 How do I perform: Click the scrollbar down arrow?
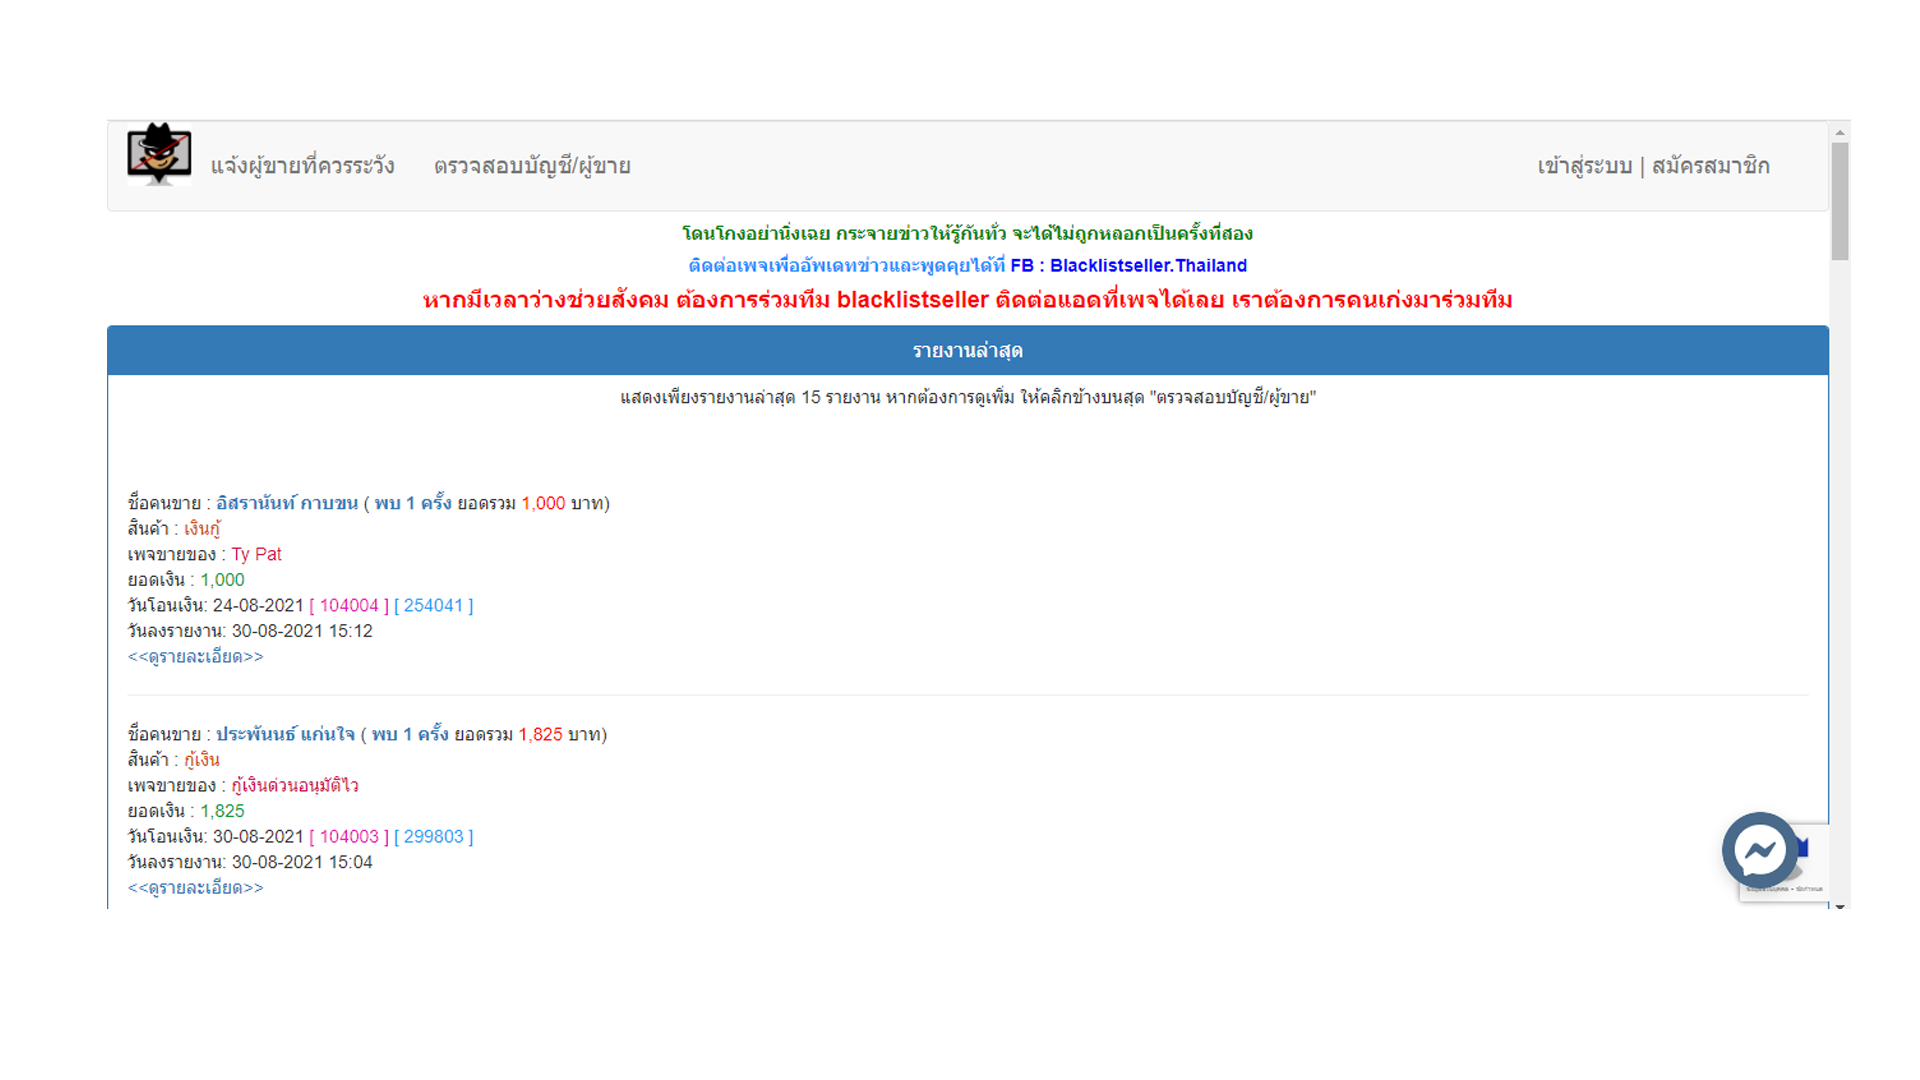tap(1840, 905)
